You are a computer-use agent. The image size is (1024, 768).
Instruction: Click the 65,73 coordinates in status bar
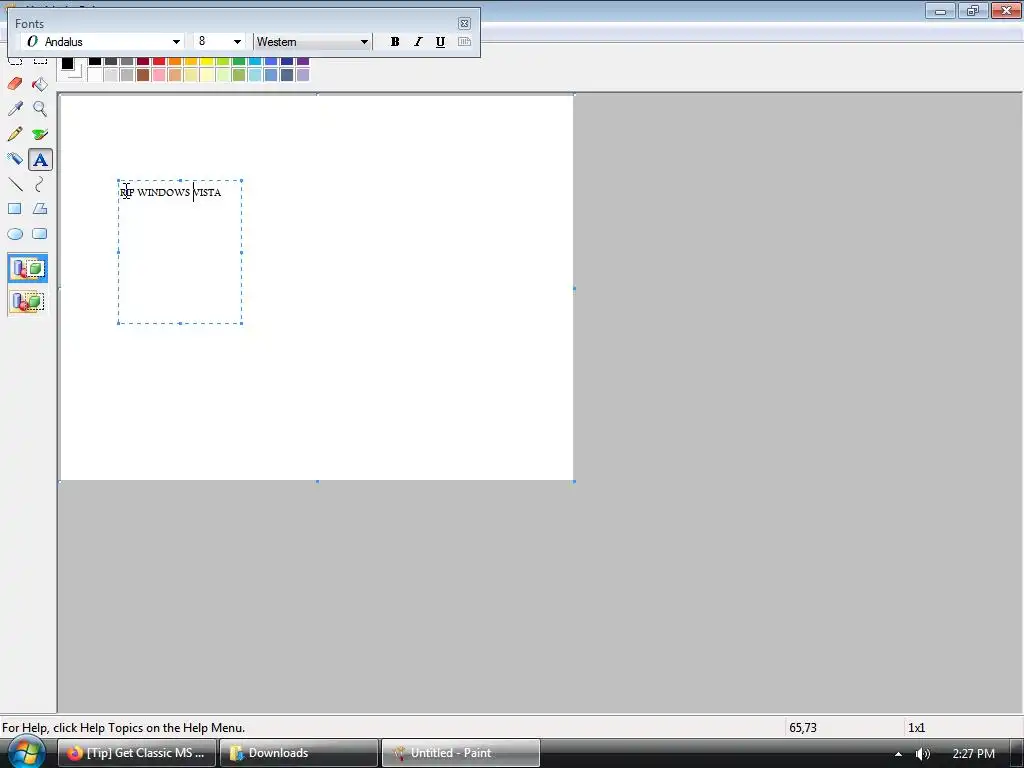click(803, 728)
